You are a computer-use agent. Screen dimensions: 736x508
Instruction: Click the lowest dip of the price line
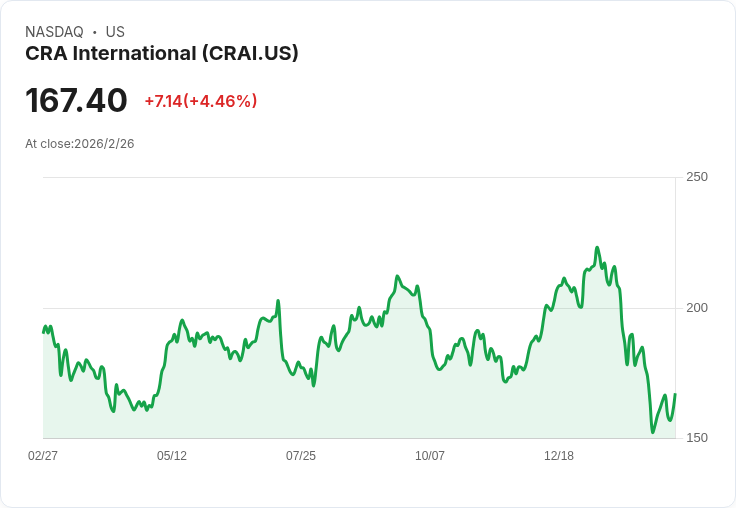pos(653,432)
